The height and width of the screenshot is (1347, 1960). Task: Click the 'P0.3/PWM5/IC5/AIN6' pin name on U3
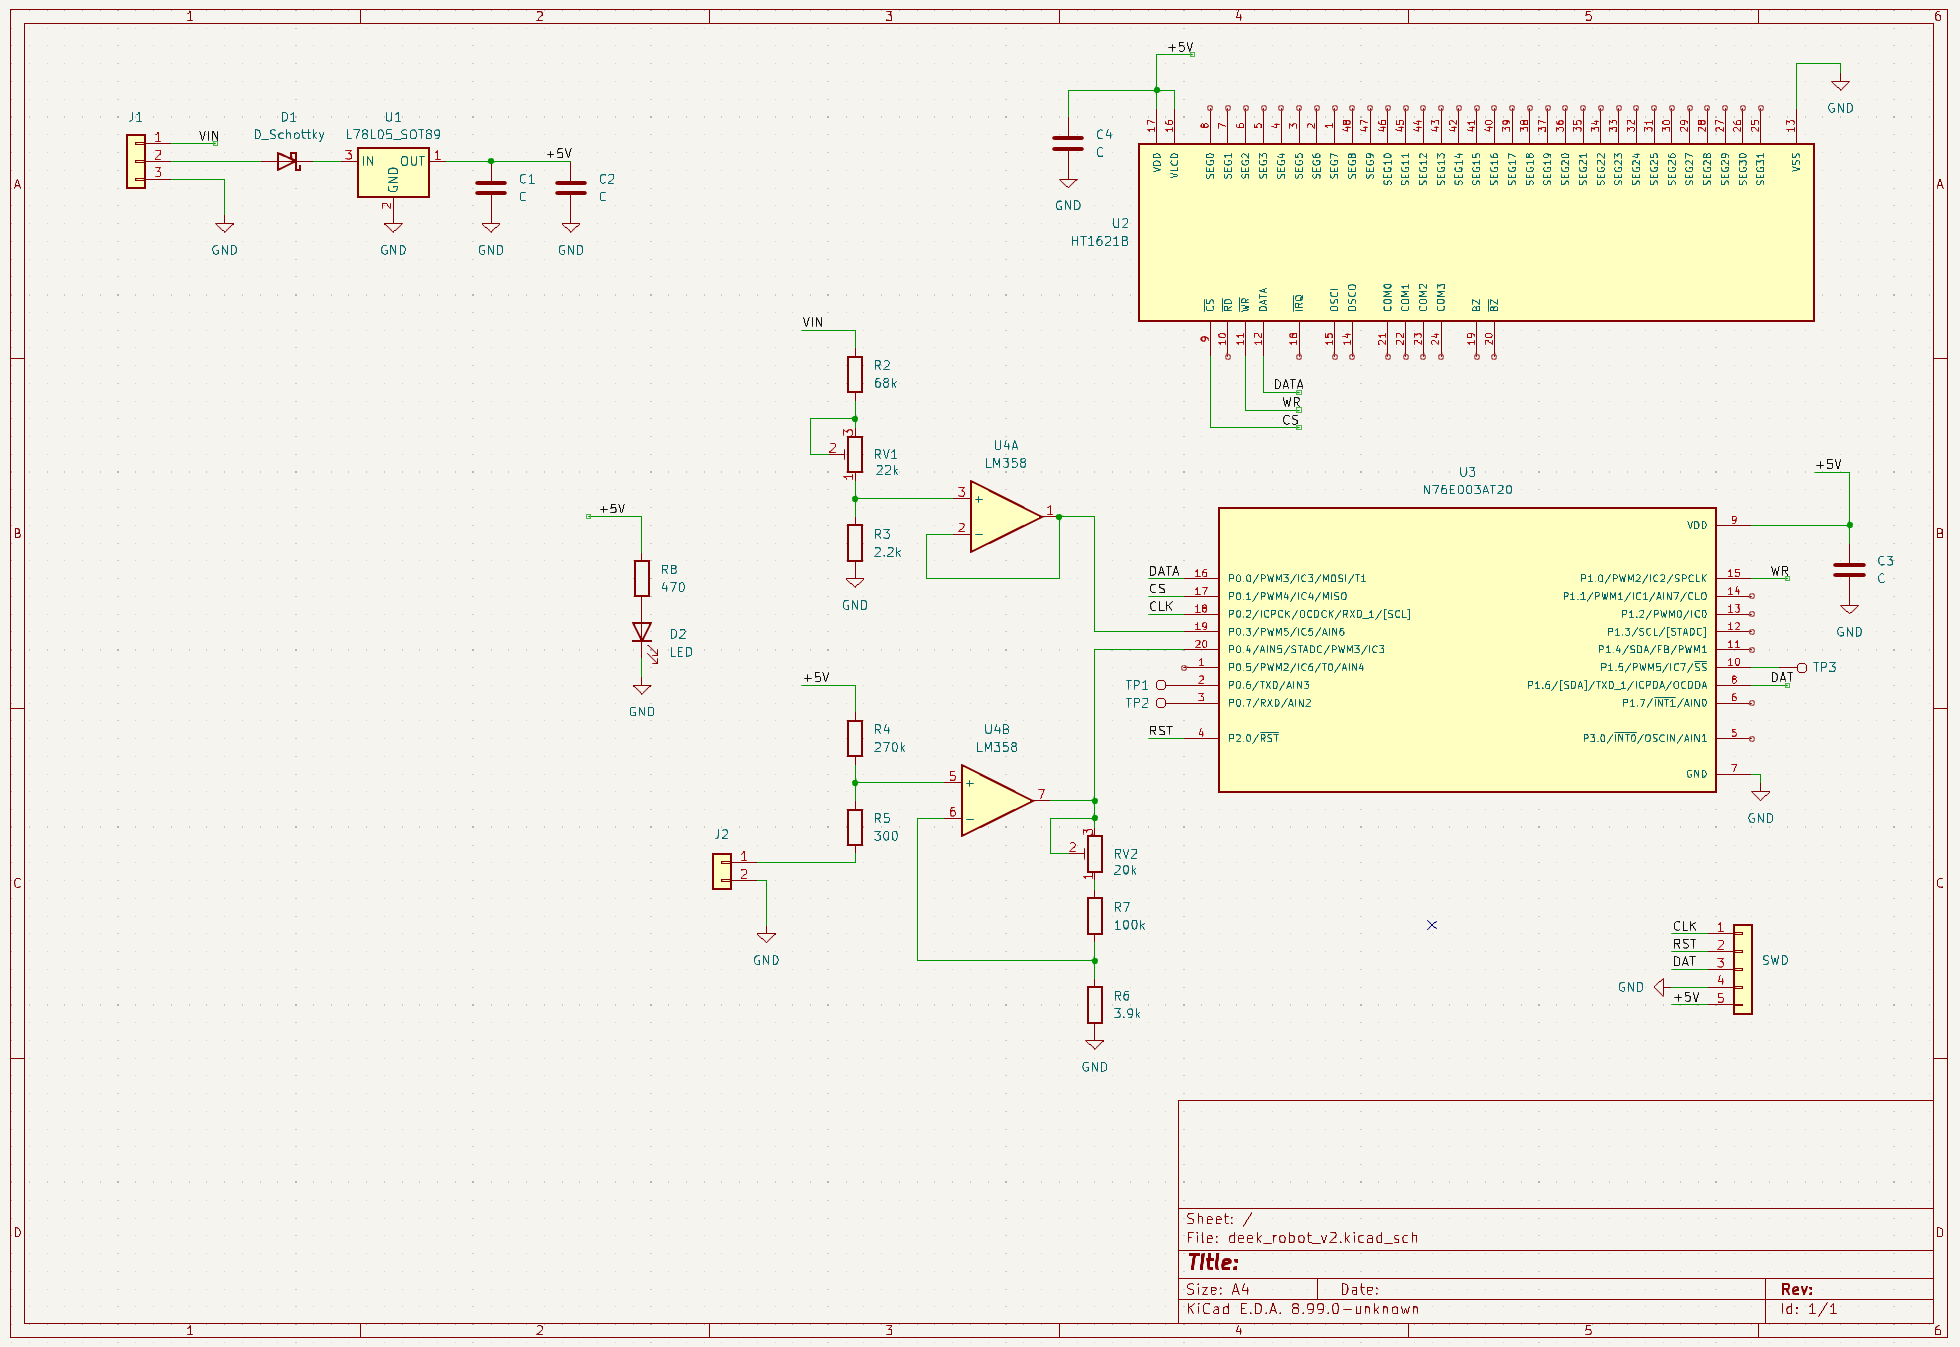click(x=1286, y=632)
